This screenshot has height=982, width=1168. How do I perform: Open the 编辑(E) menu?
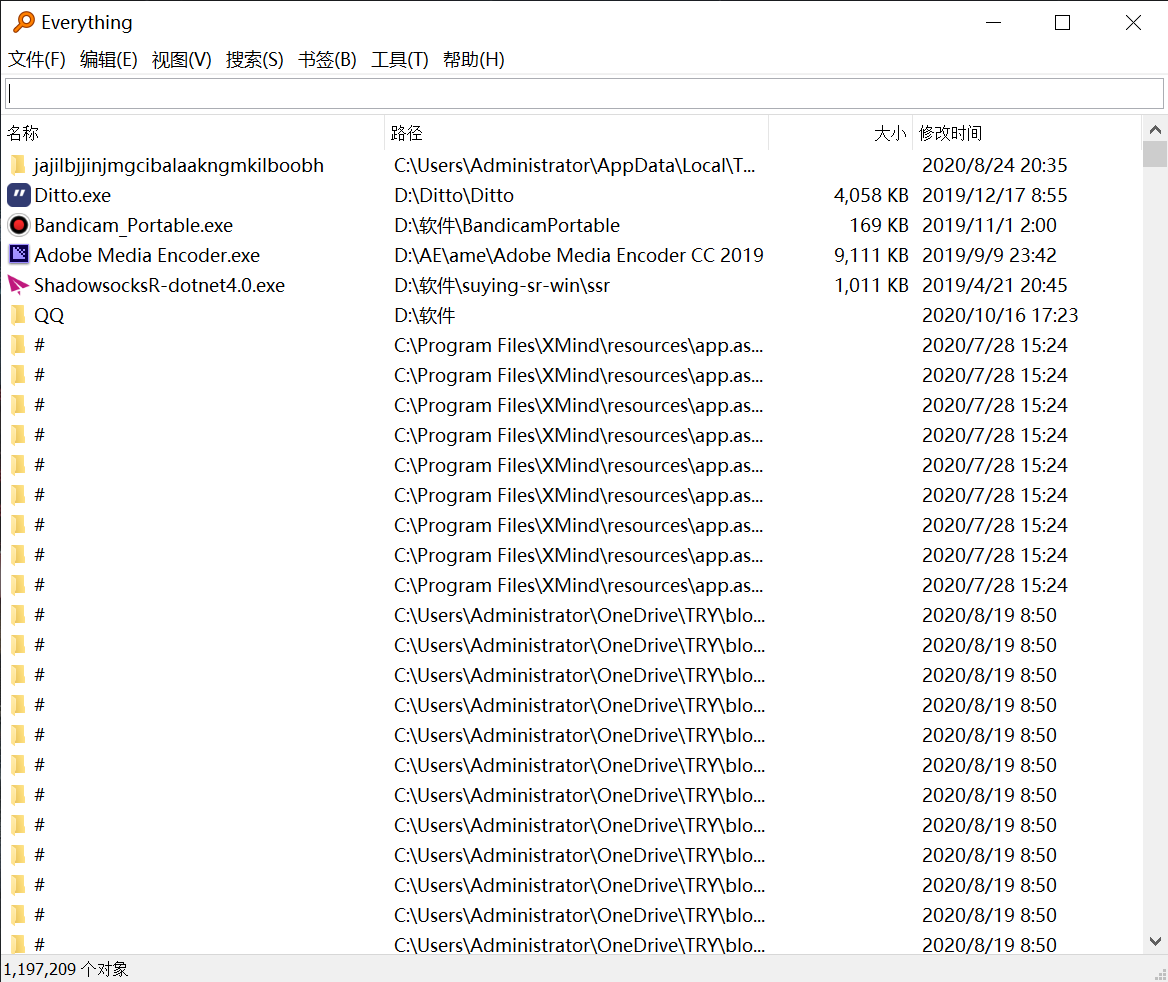coord(109,60)
